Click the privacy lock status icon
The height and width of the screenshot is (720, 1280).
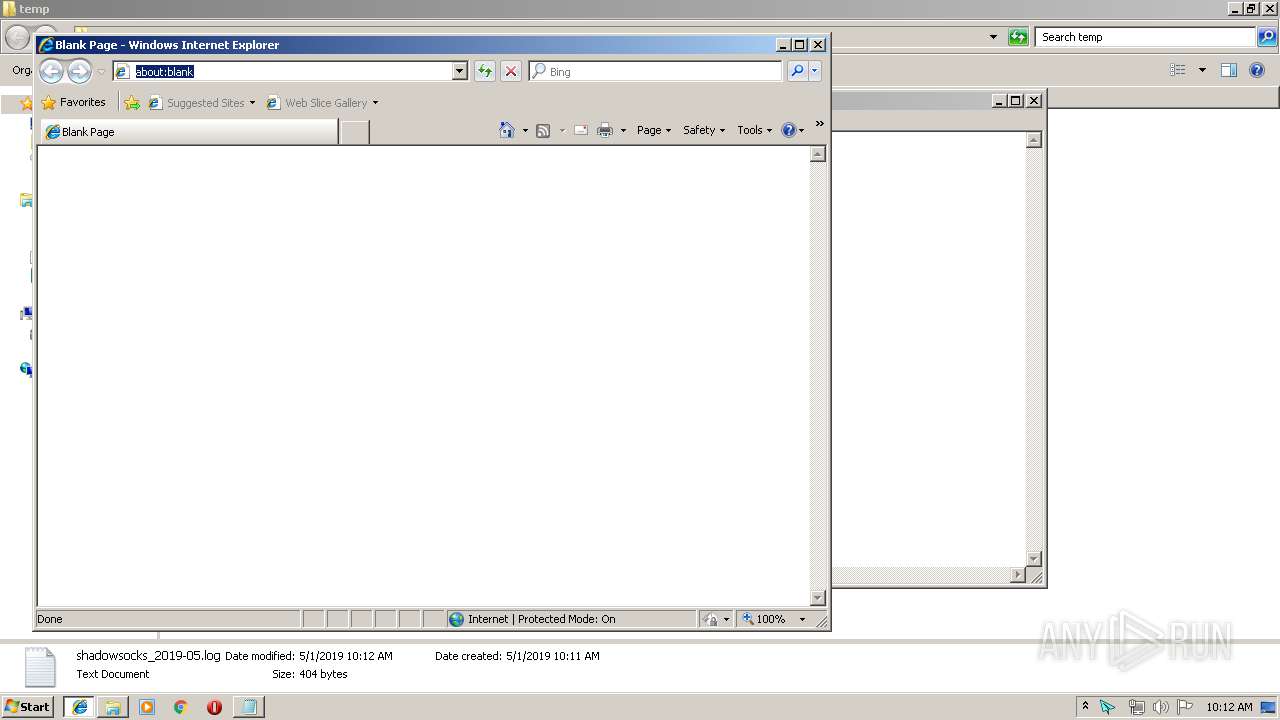pyautogui.click(x=711, y=619)
